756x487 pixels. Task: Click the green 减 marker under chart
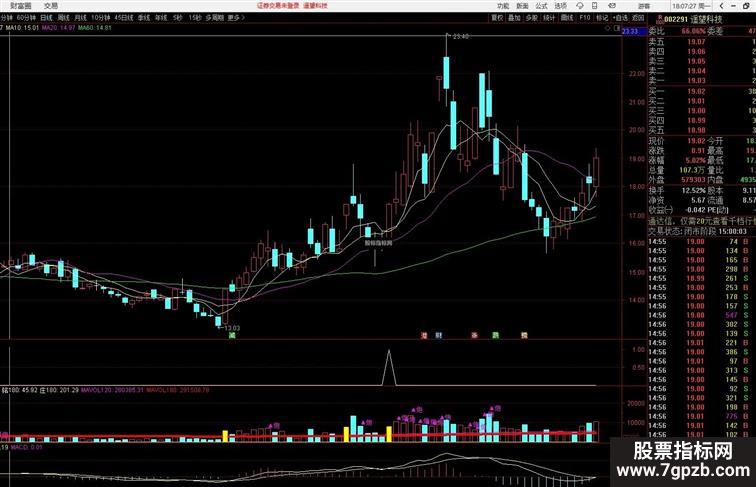click(x=232, y=335)
